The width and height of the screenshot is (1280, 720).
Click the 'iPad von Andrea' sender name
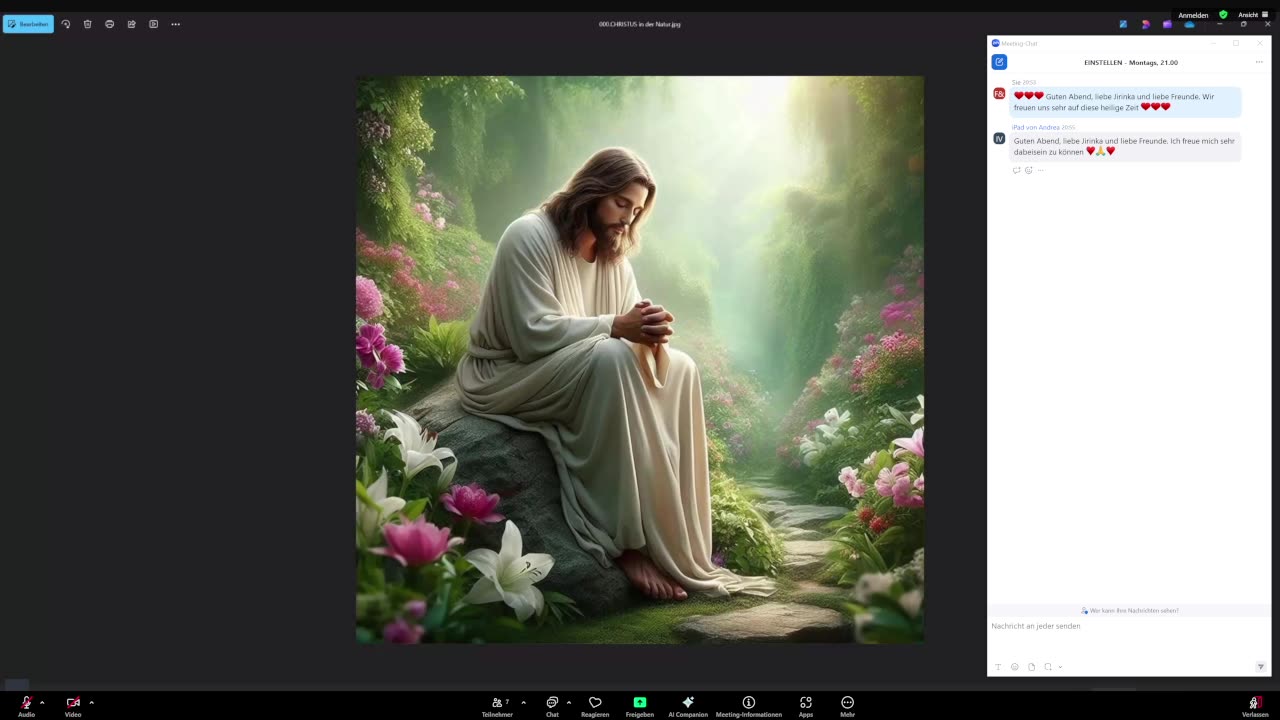[1036, 127]
